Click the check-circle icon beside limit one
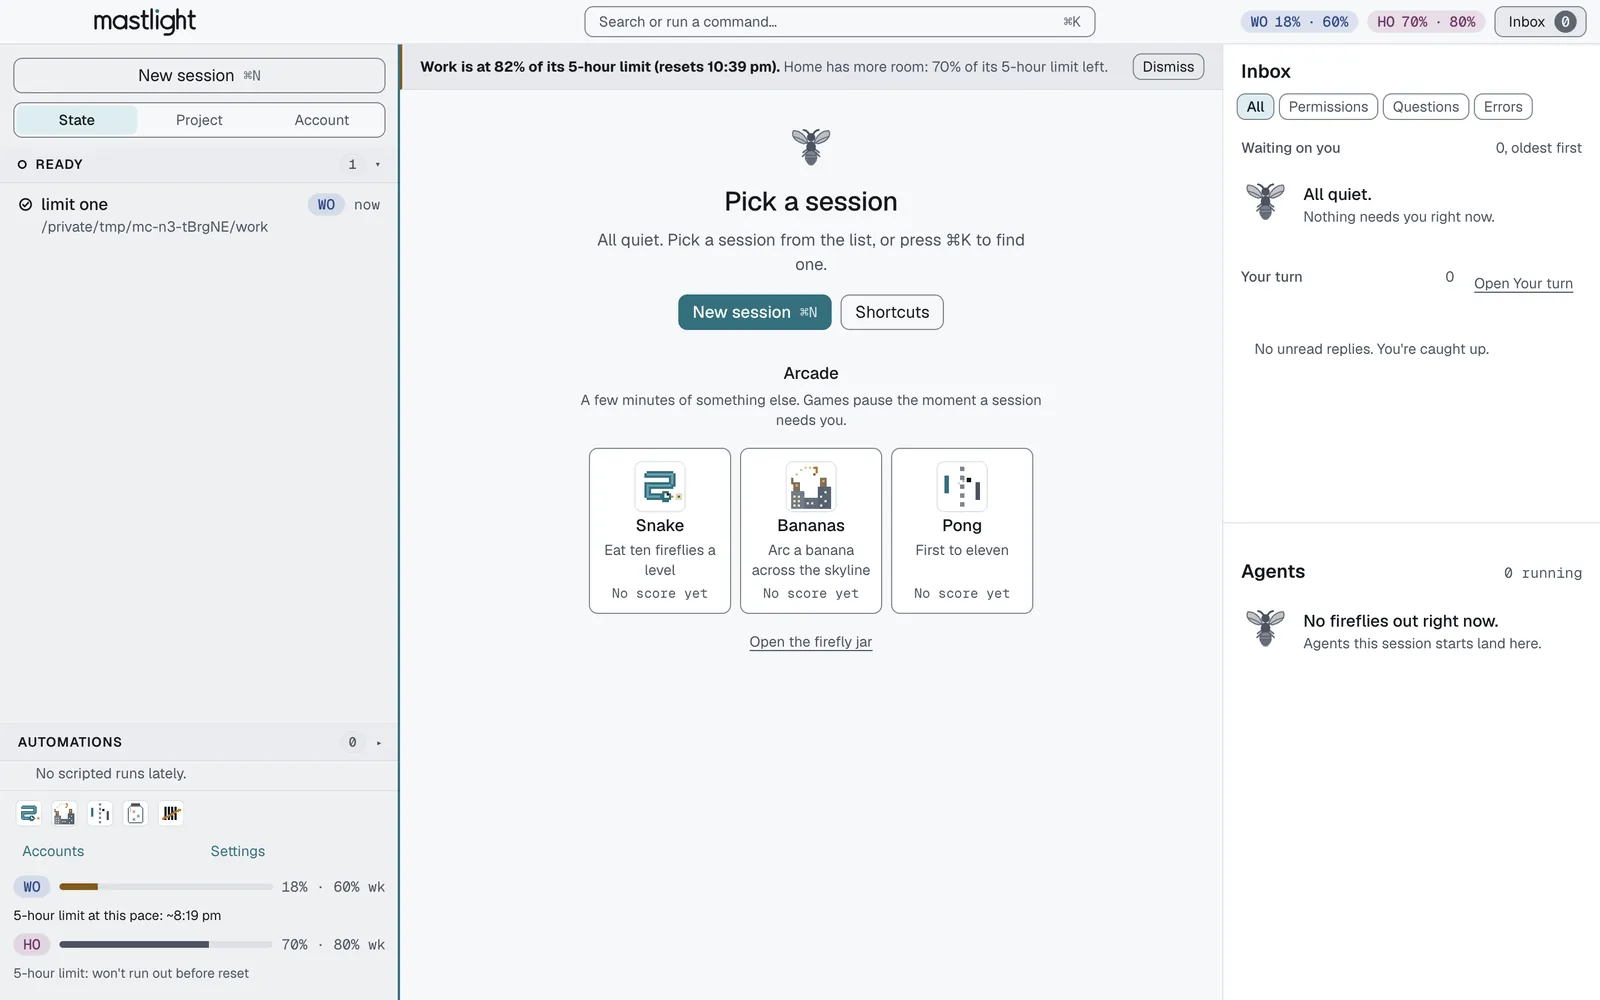The image size is (1600, 1000). 26,205
